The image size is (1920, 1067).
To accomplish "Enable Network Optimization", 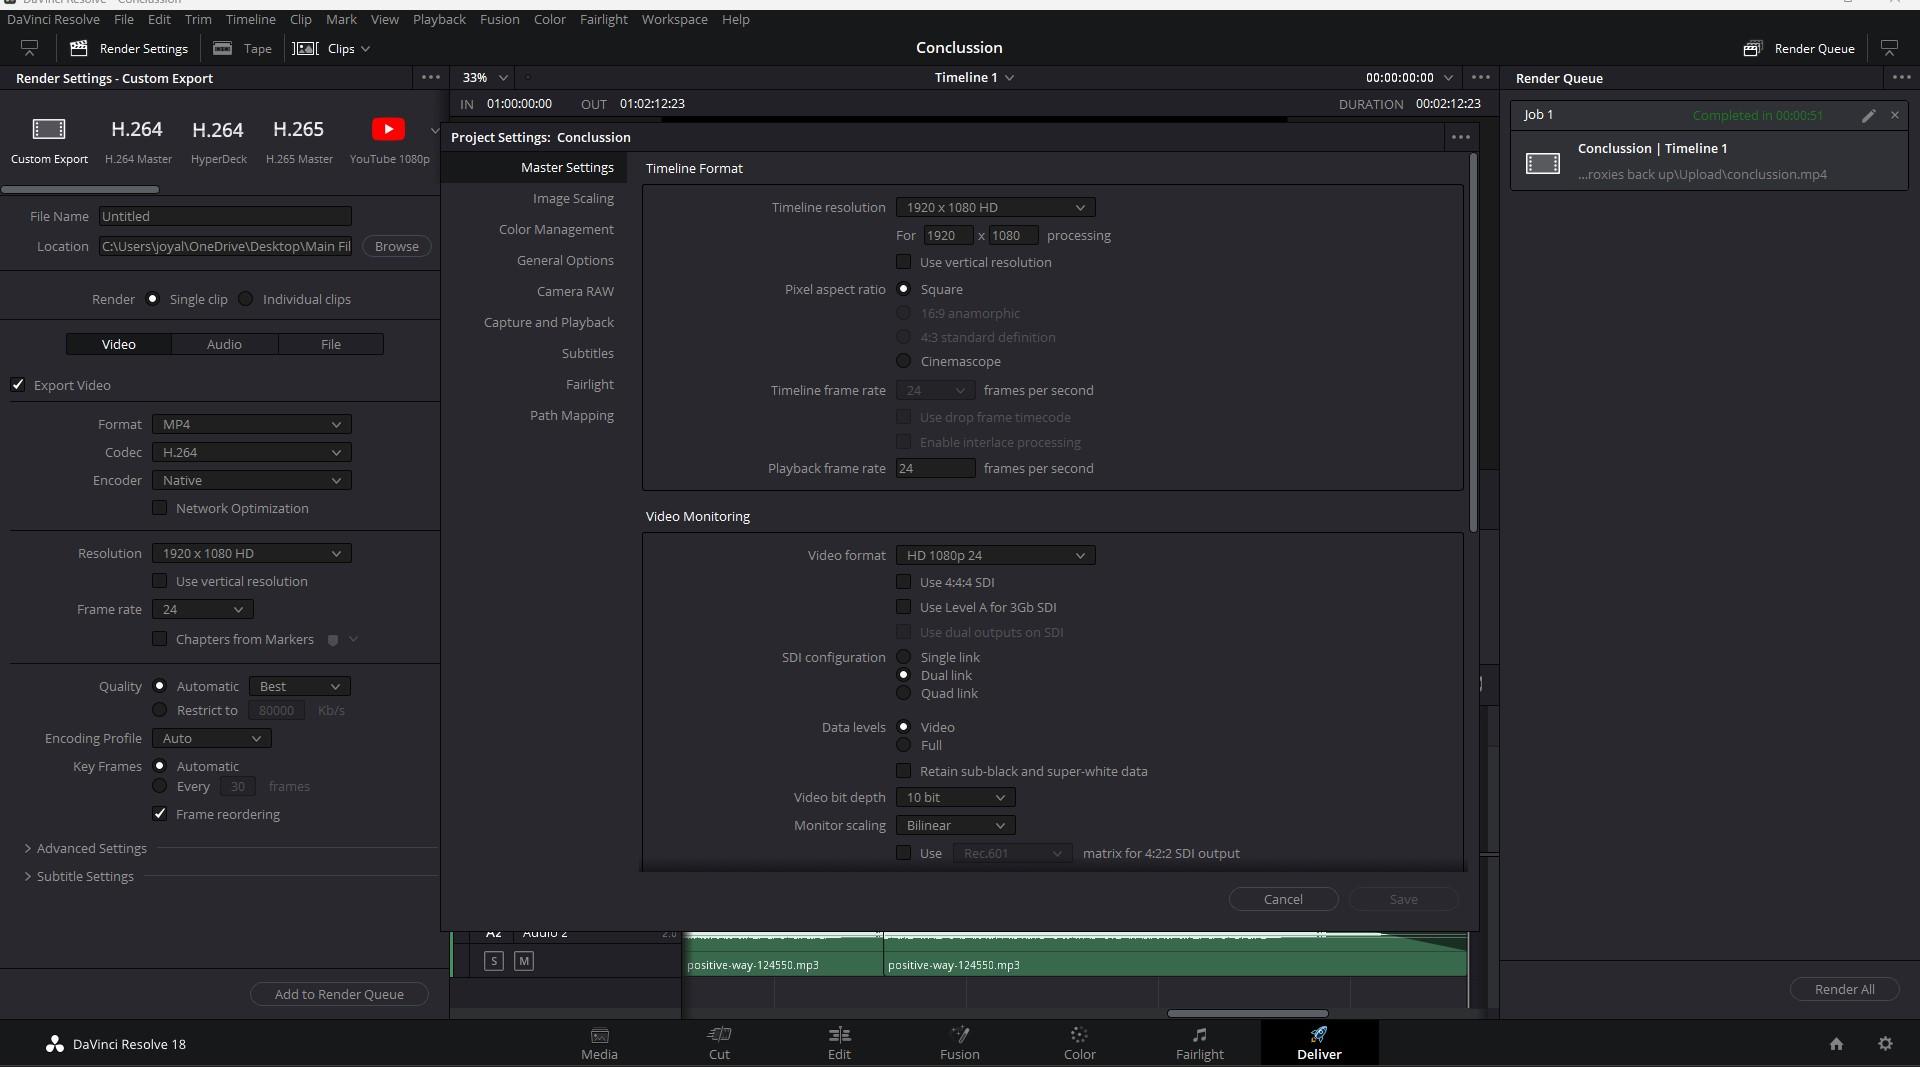I will tap(160, 508).
